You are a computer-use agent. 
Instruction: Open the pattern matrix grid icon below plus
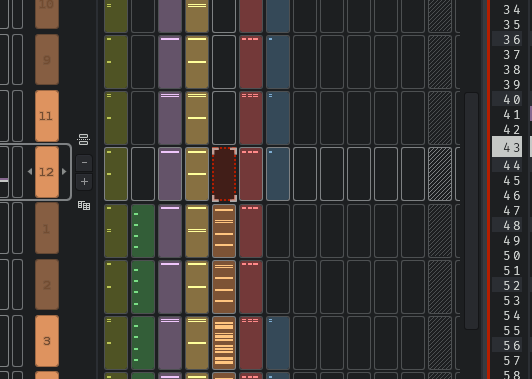pyautogui.click(x=84, y=205)
